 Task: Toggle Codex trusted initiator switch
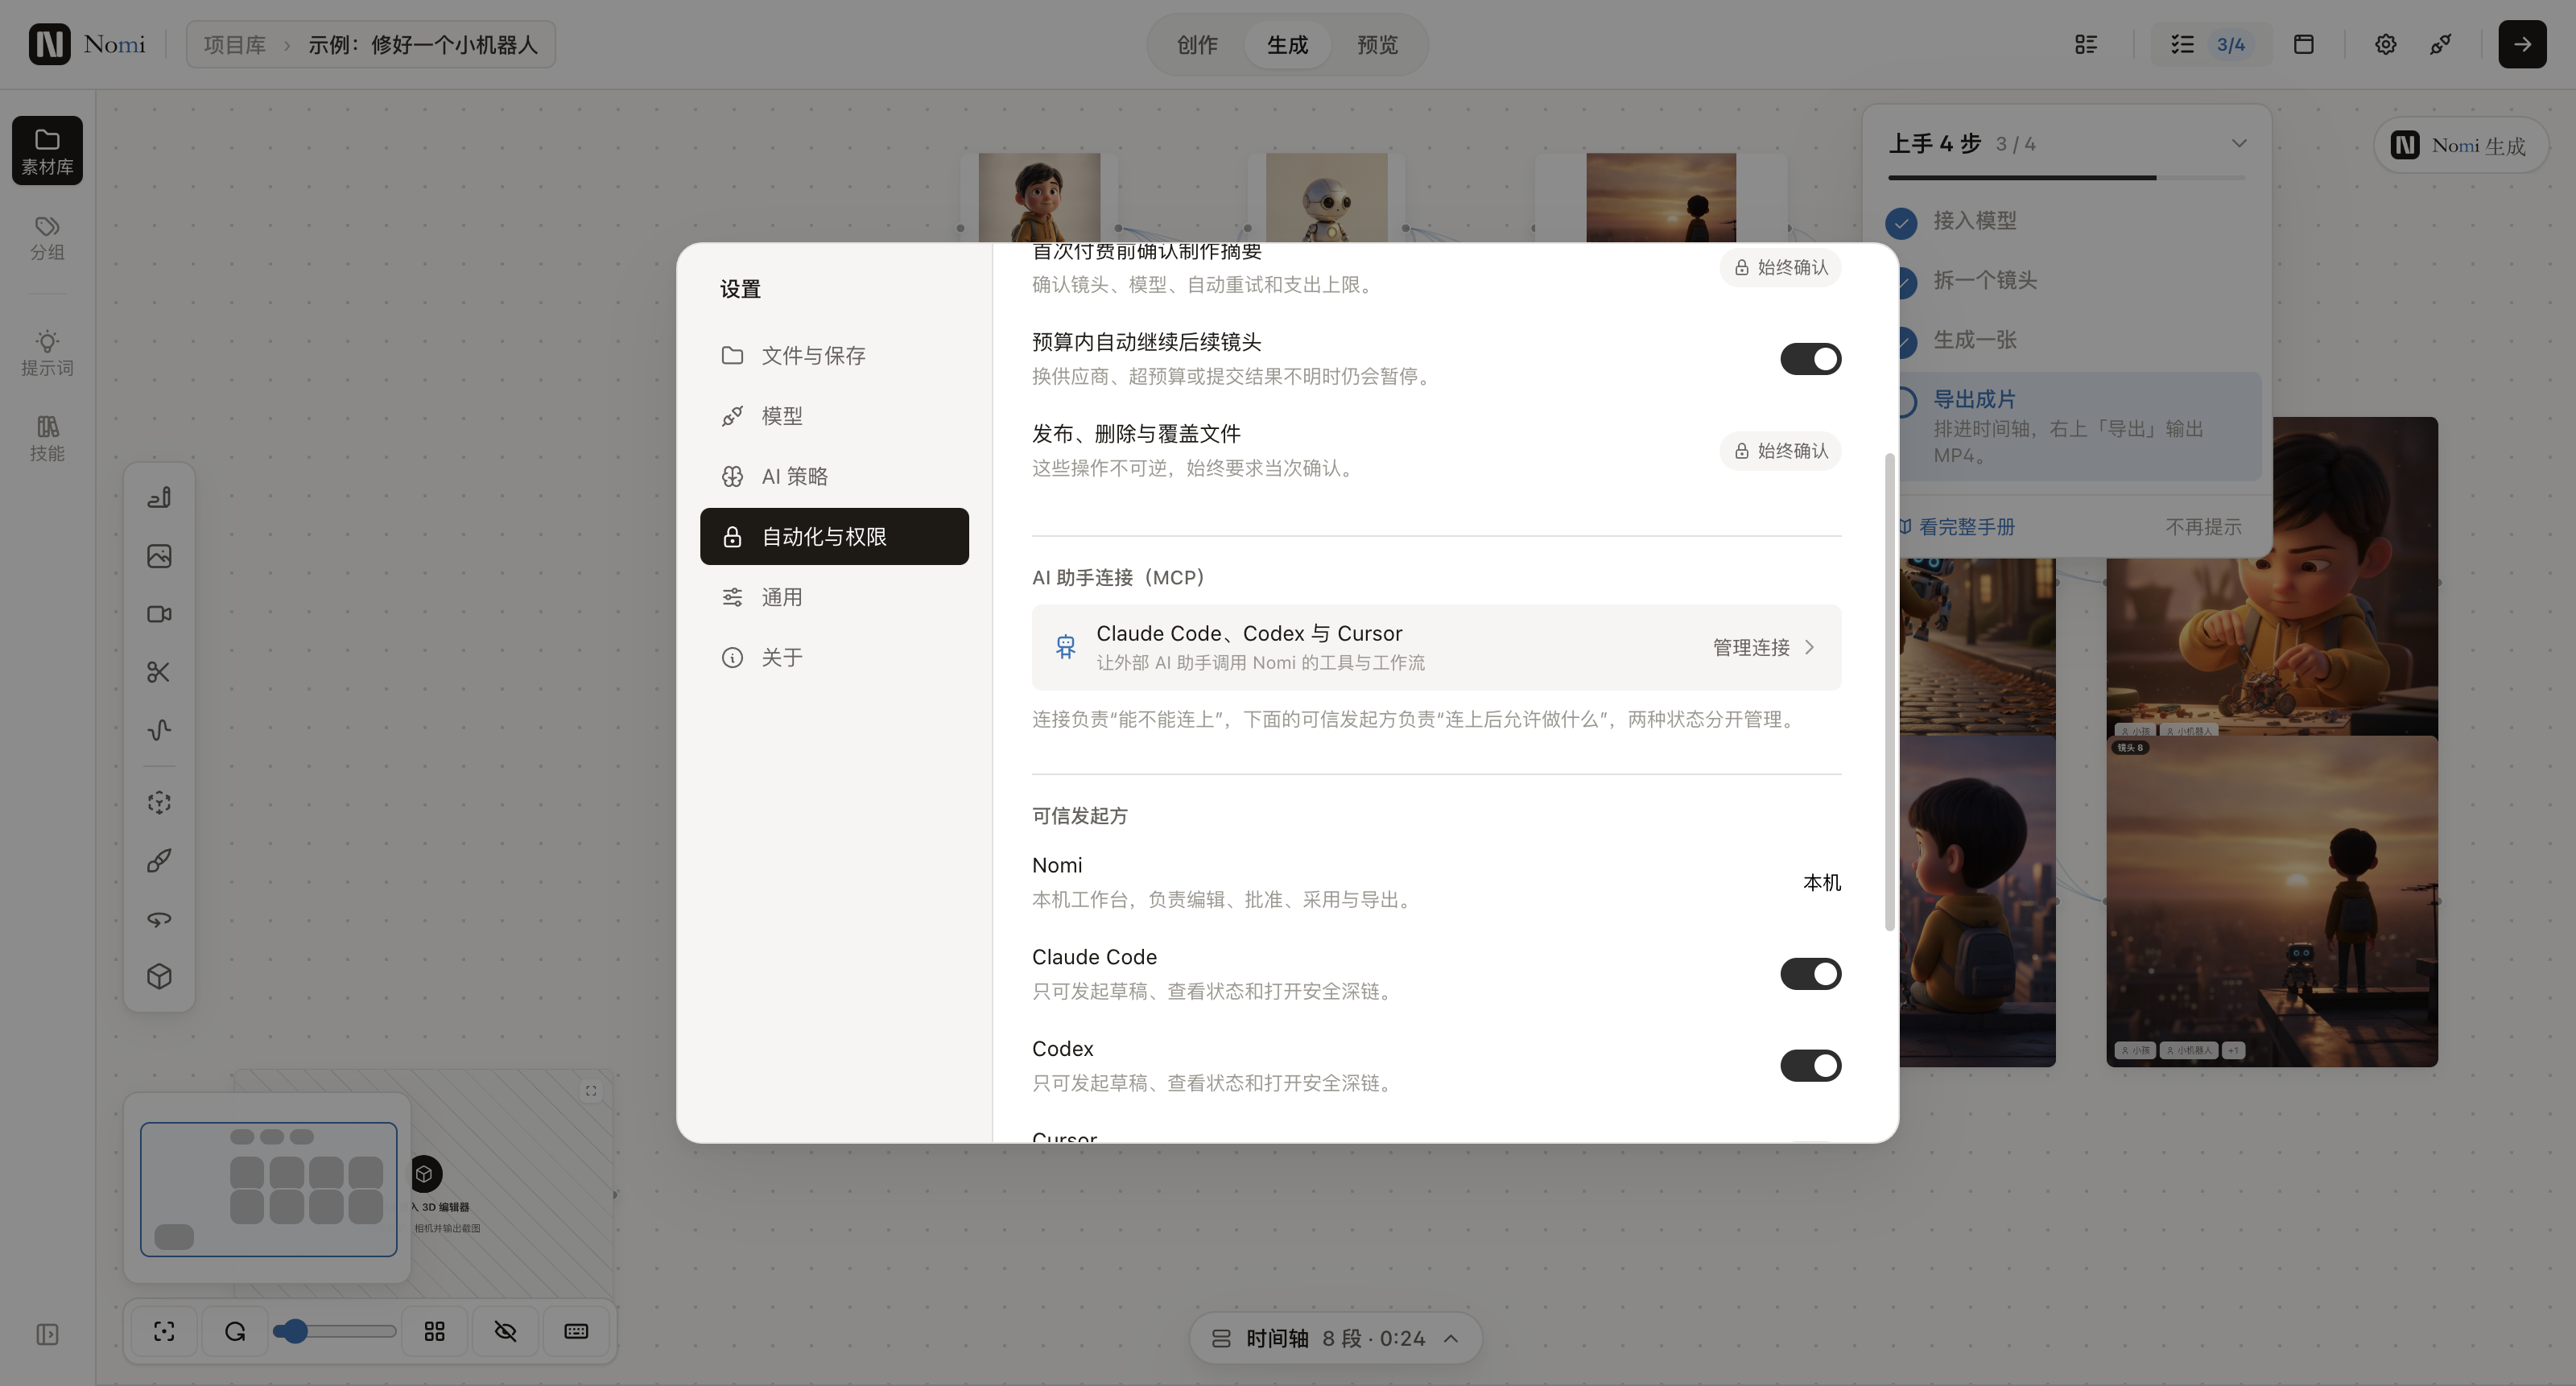(x=1810, y=1066)
